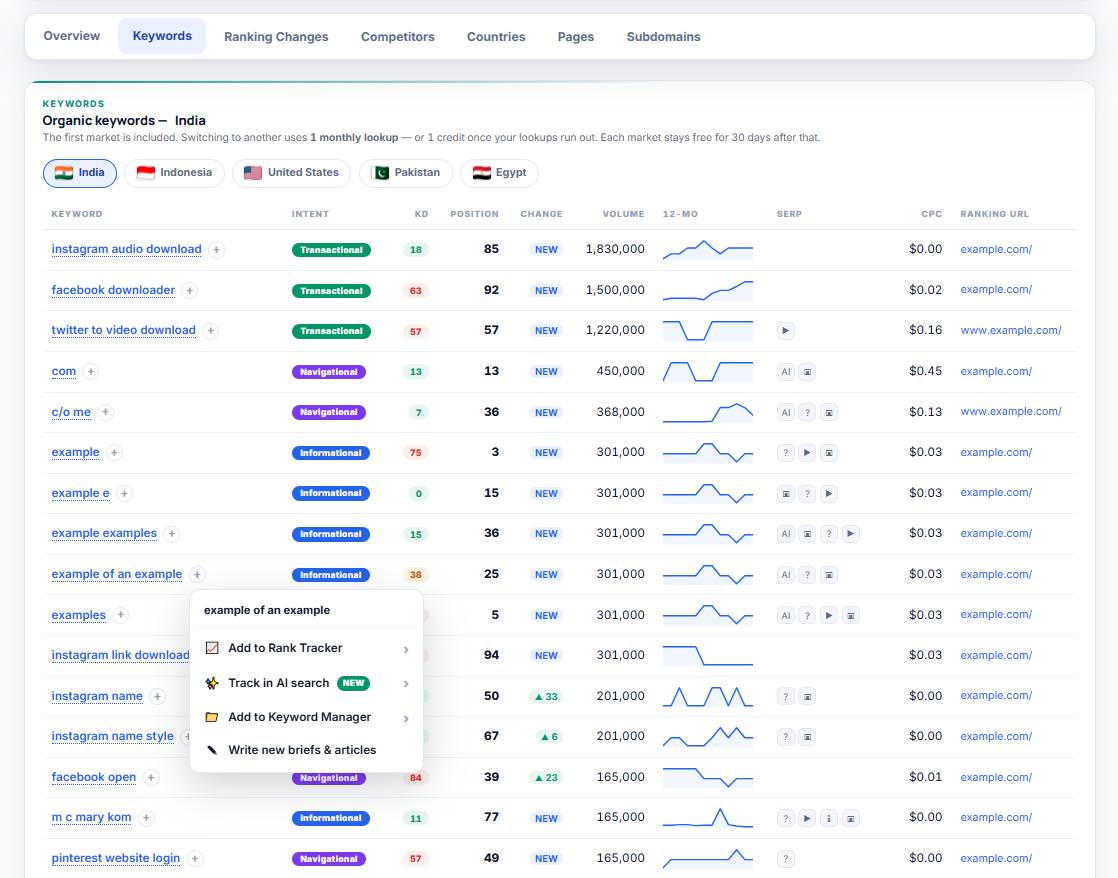Select the India market chip
1118x878 pixels.
pyautogui.click(x=80, y=173)
